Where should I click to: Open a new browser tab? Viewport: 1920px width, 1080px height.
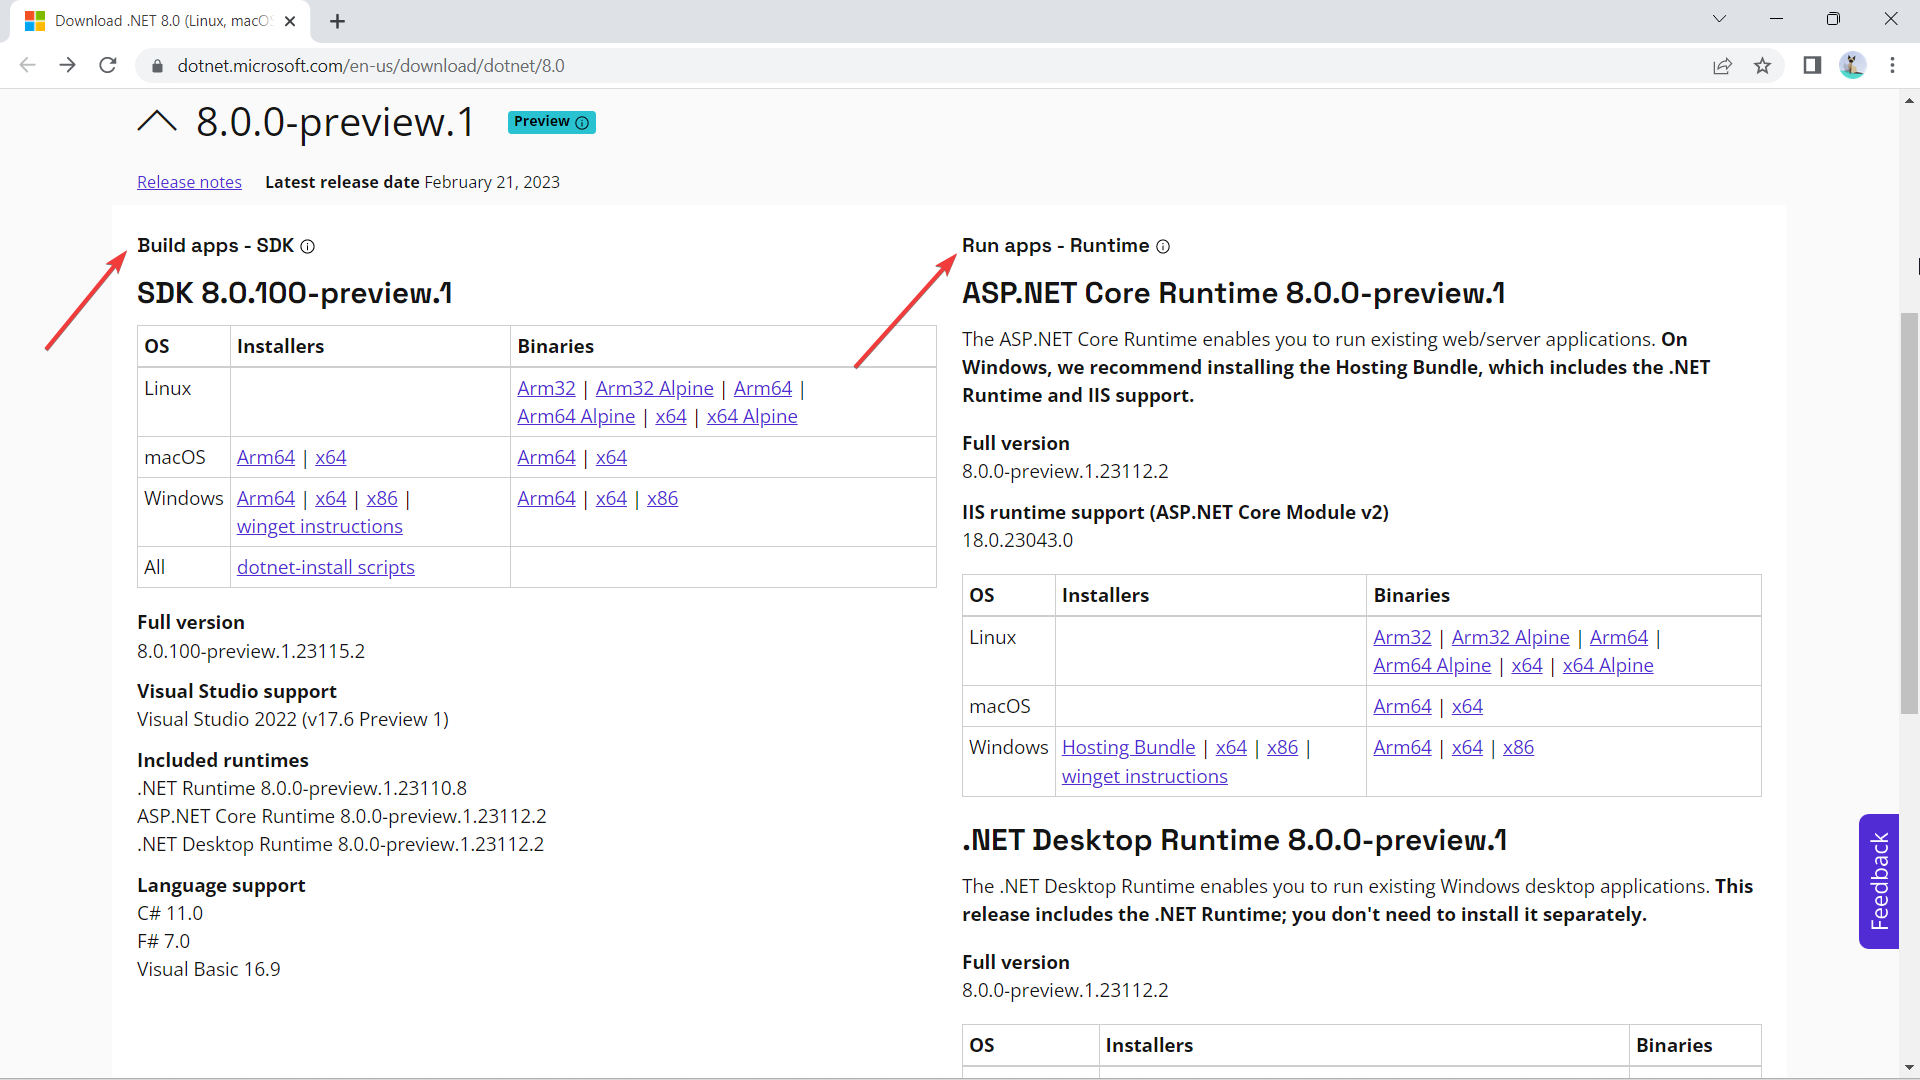pos(337,20)
